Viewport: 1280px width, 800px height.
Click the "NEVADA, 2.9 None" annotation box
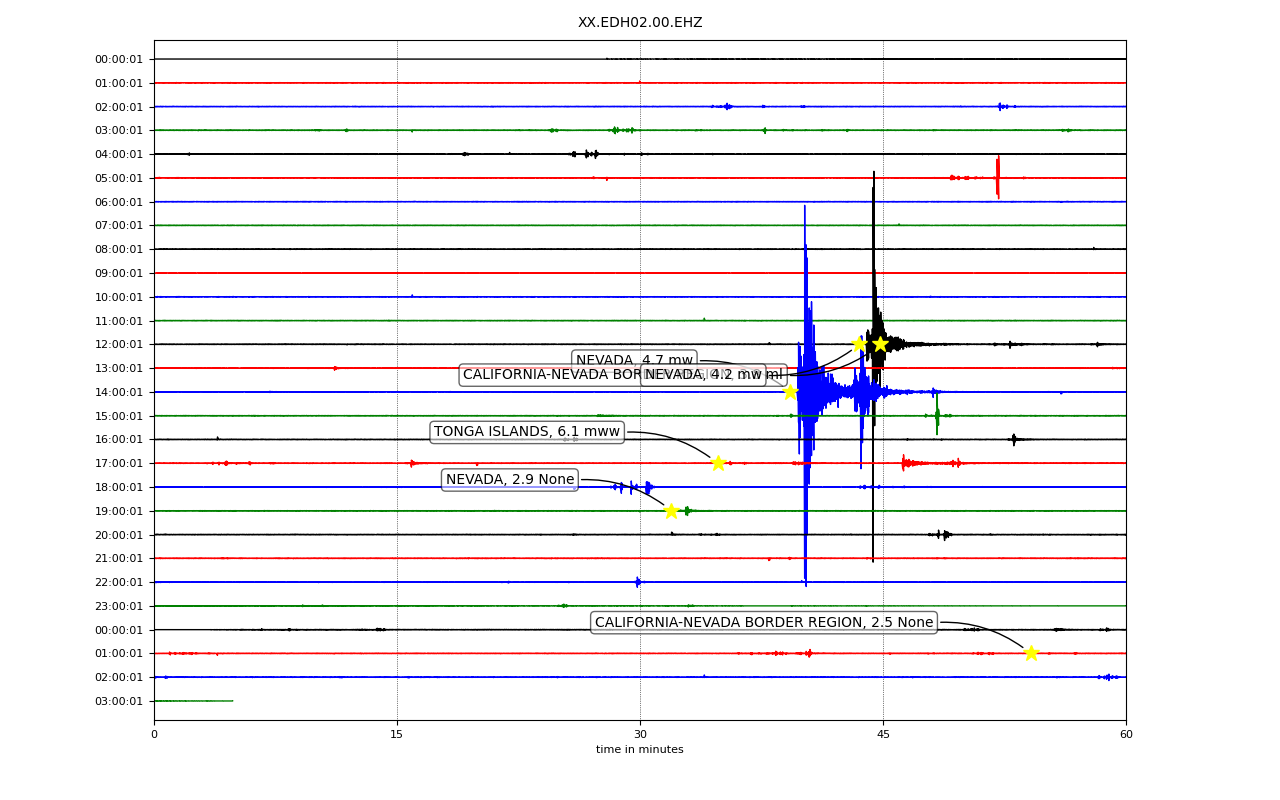click(510, 480)
